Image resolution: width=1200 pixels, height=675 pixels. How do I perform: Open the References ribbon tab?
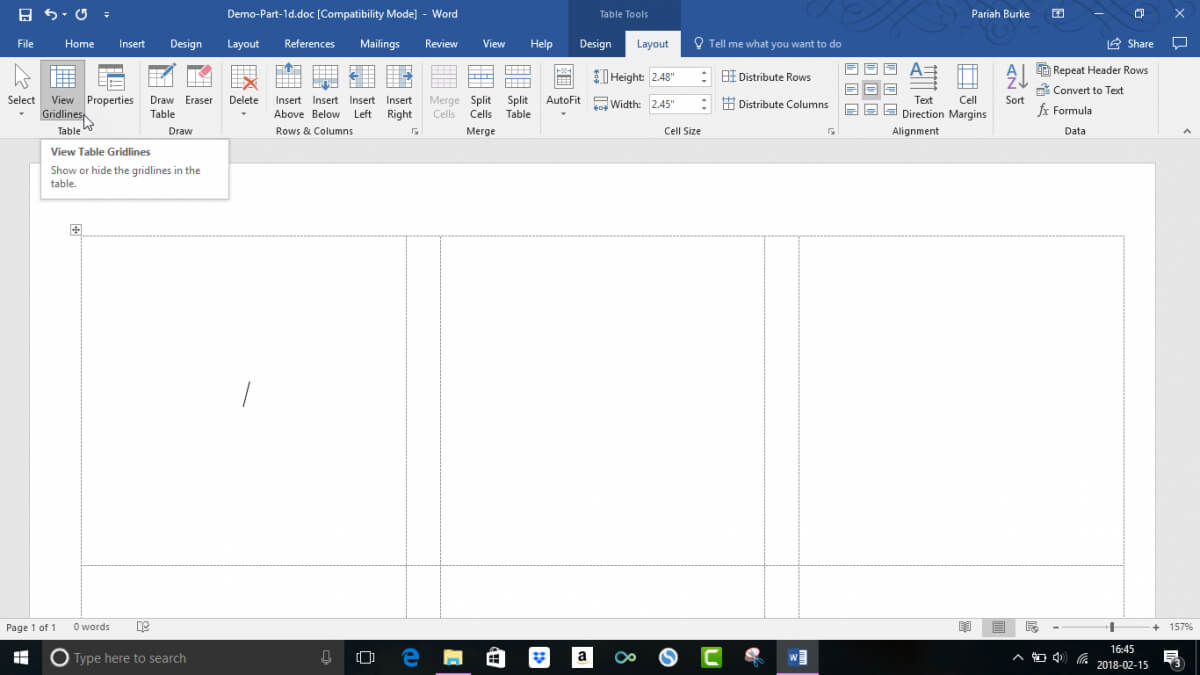pyautogui.click(x=309, y=44)
